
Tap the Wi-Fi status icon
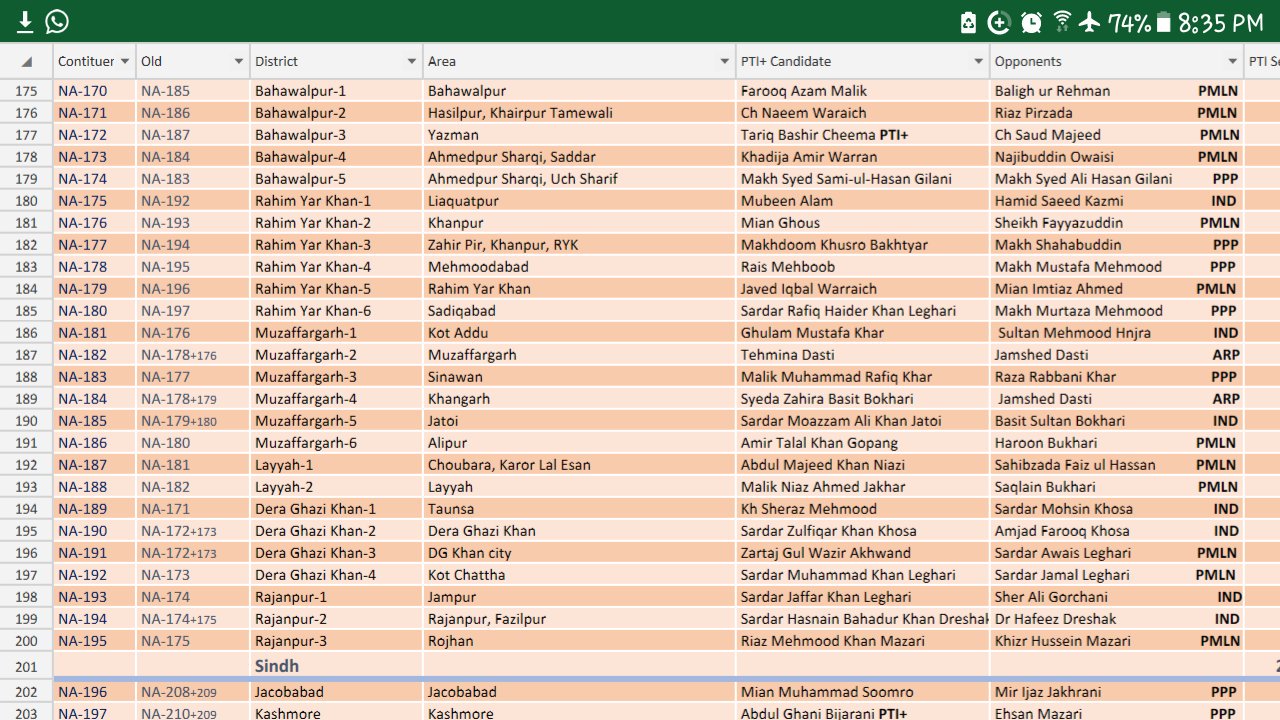1062,22
